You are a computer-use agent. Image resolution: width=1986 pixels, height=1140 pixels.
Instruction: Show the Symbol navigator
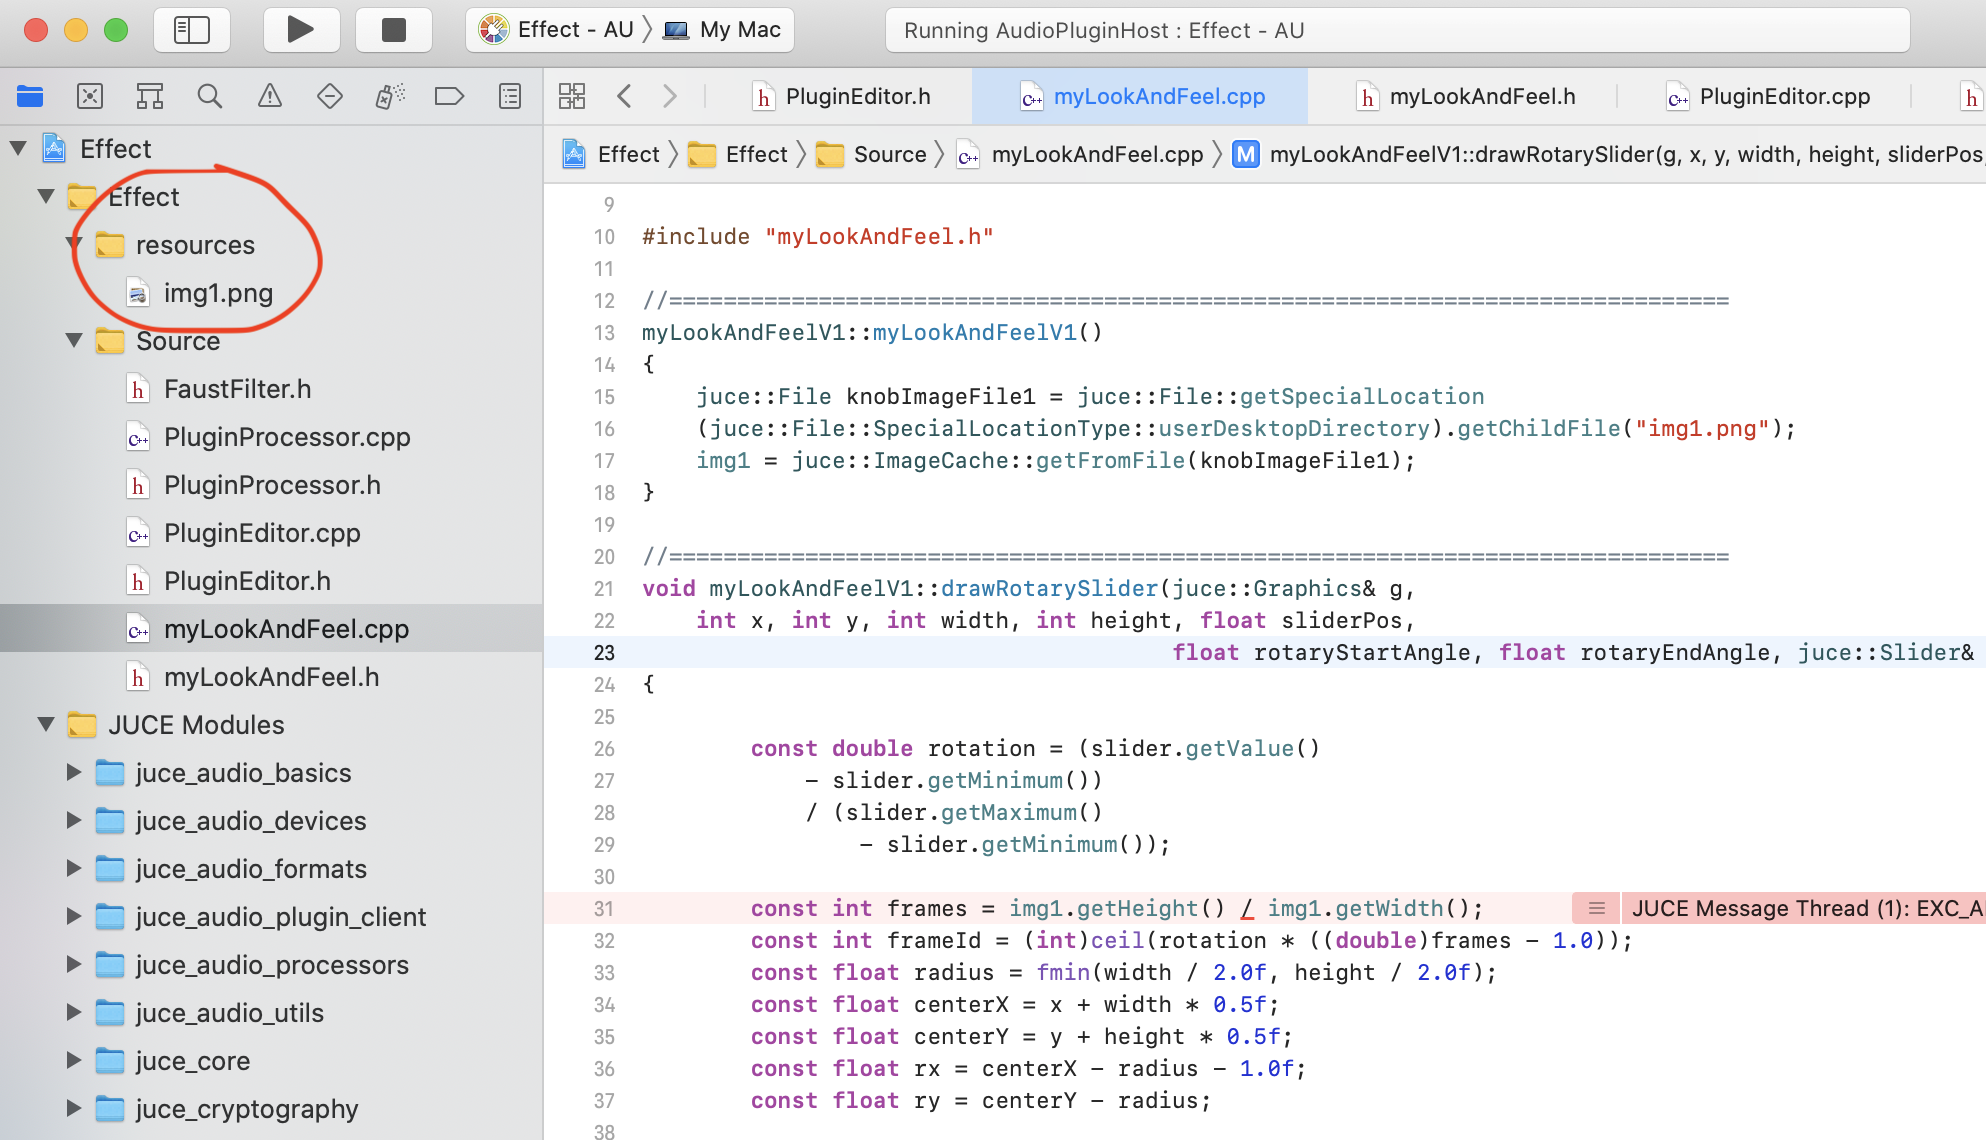click(x=150, y=96)
